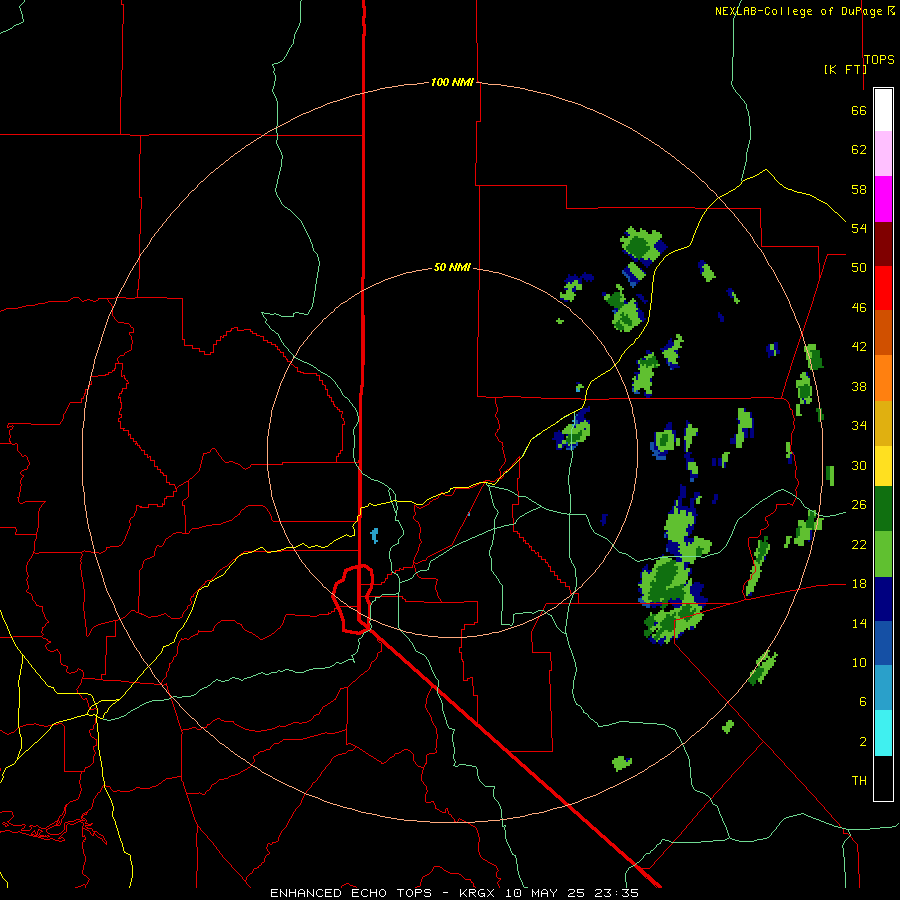
Task: Click the 50 NMI range ring label
Action: [x=452, y=267]
